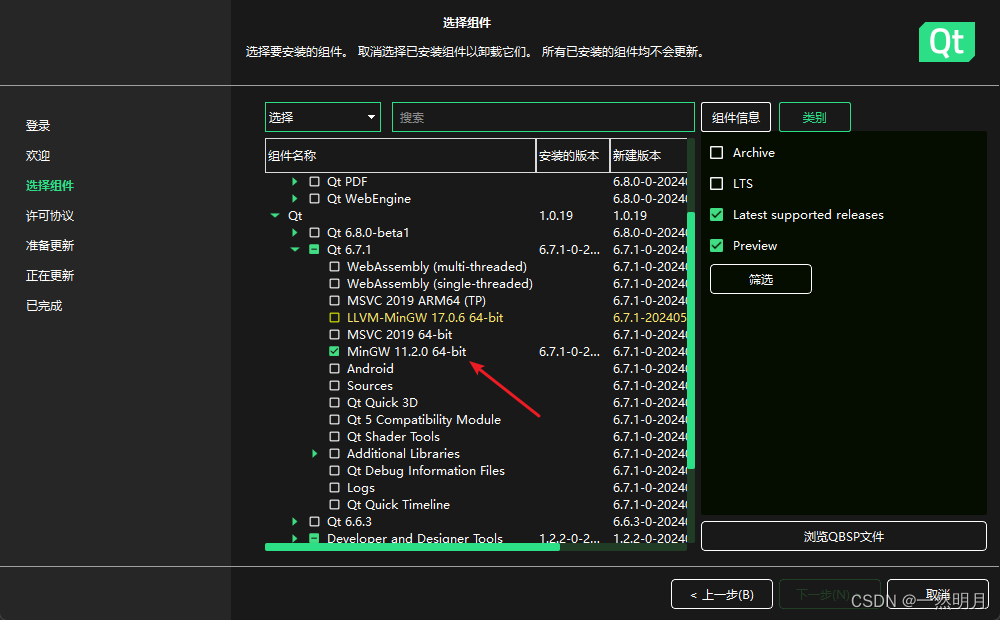The height and width of the screenshot is (620, 1000).
Task: Check the Qt 6.8.0-beta1 checkbox
Action: 314,233
